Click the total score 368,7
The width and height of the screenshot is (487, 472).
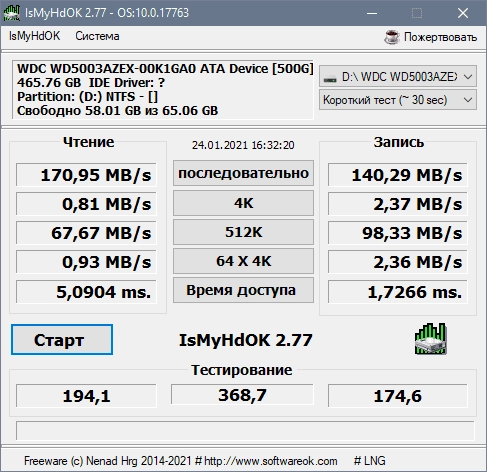(x=242, y=394)
